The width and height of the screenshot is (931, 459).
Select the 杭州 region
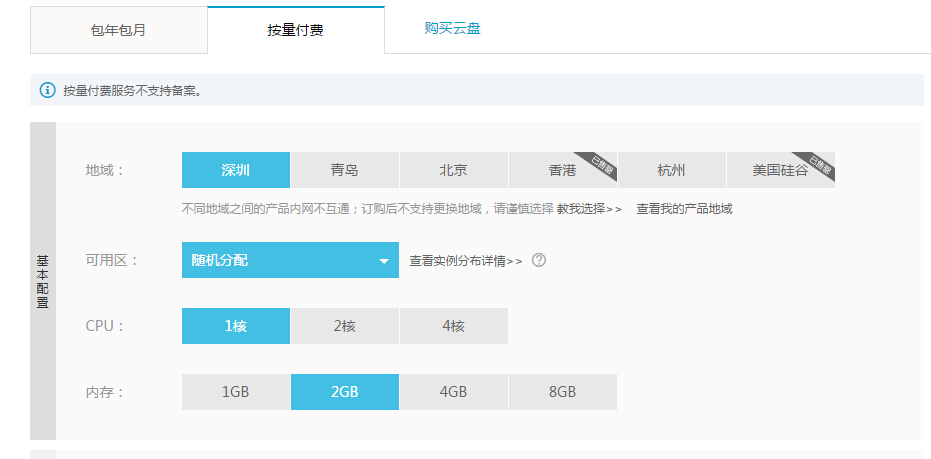[671, 170]
